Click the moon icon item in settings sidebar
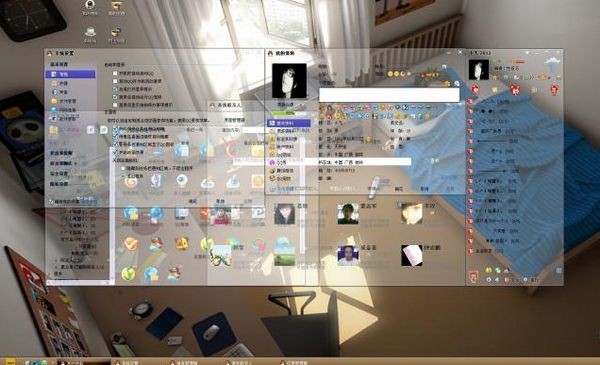Screen dimensions: 600x365 pos(54,92)
